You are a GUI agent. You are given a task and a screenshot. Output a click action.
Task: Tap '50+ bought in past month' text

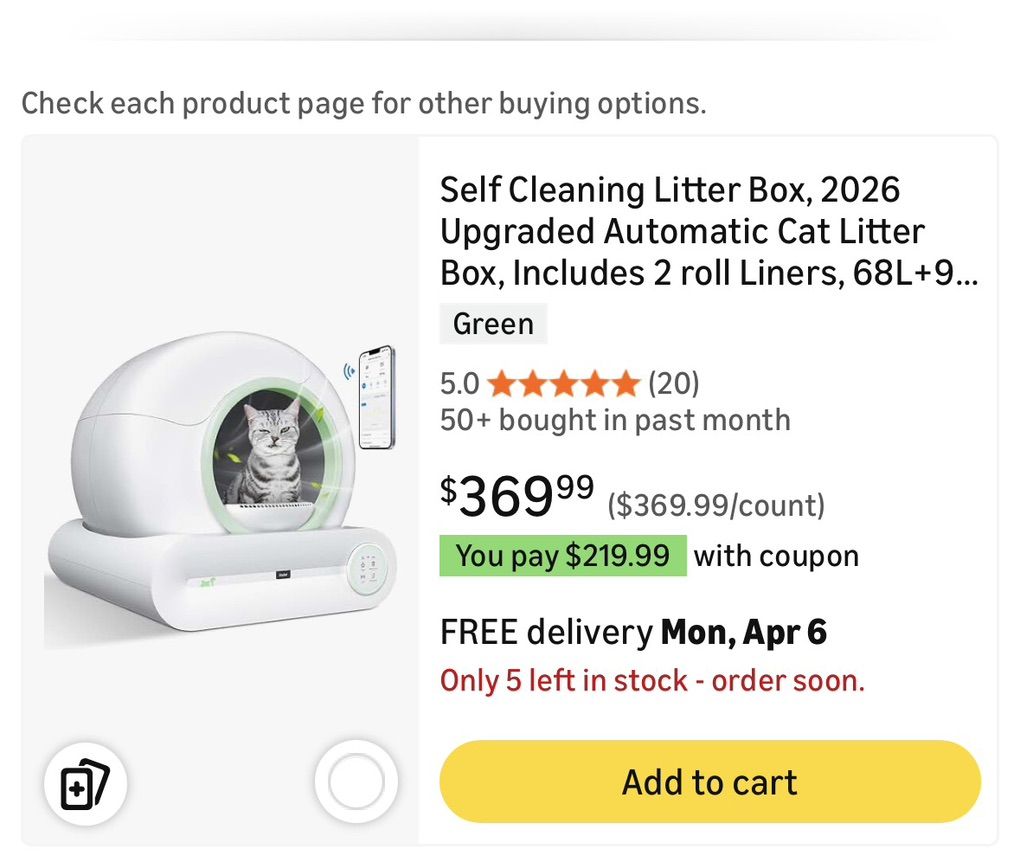coord(615,420)
